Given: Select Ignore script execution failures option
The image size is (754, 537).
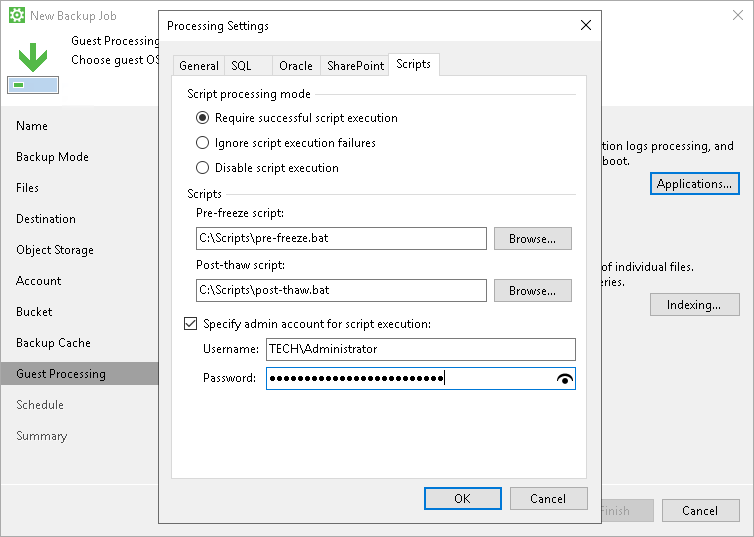Looking at the screenshot, I should point(203,143).
